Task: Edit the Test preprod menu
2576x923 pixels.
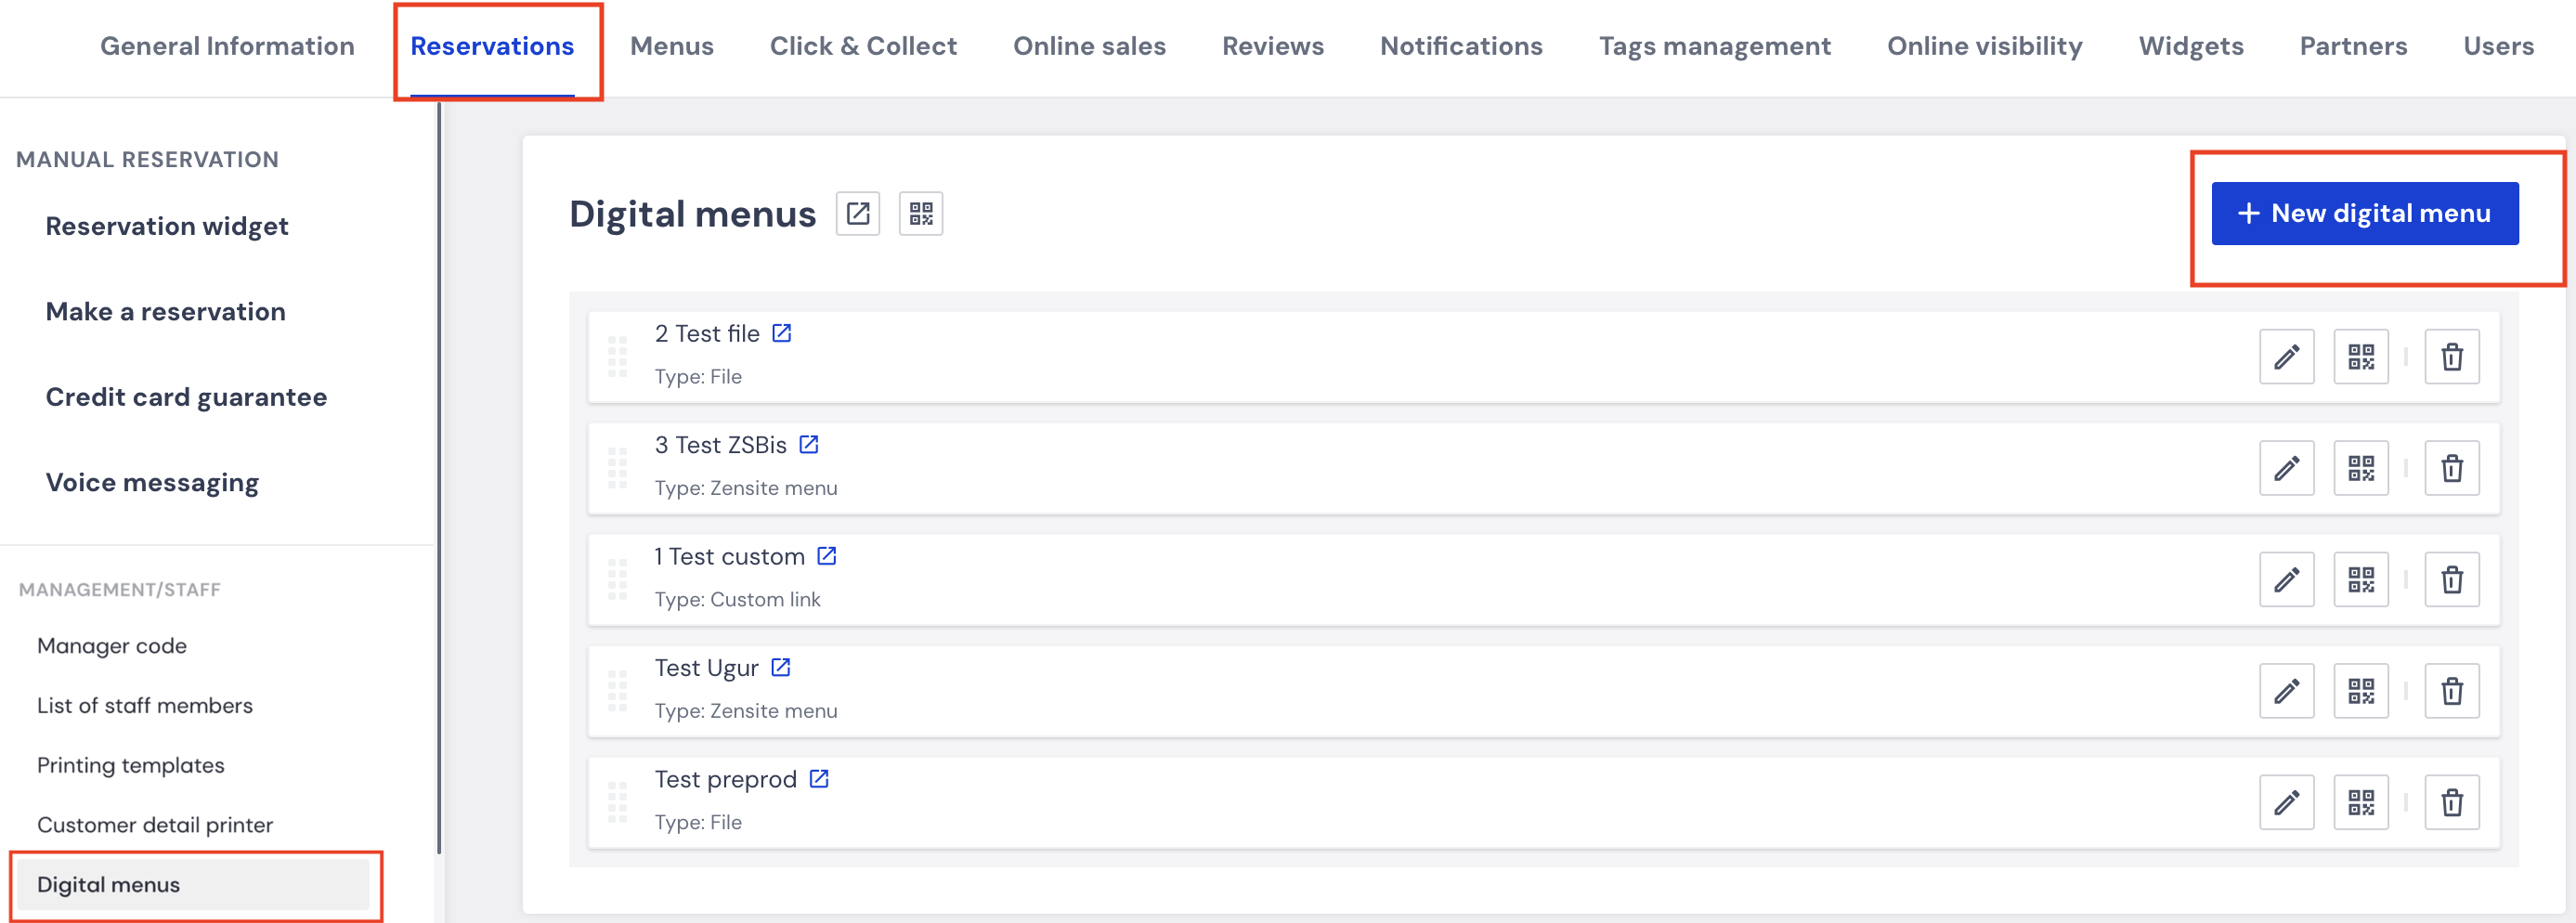Action: click(2287, 802)
